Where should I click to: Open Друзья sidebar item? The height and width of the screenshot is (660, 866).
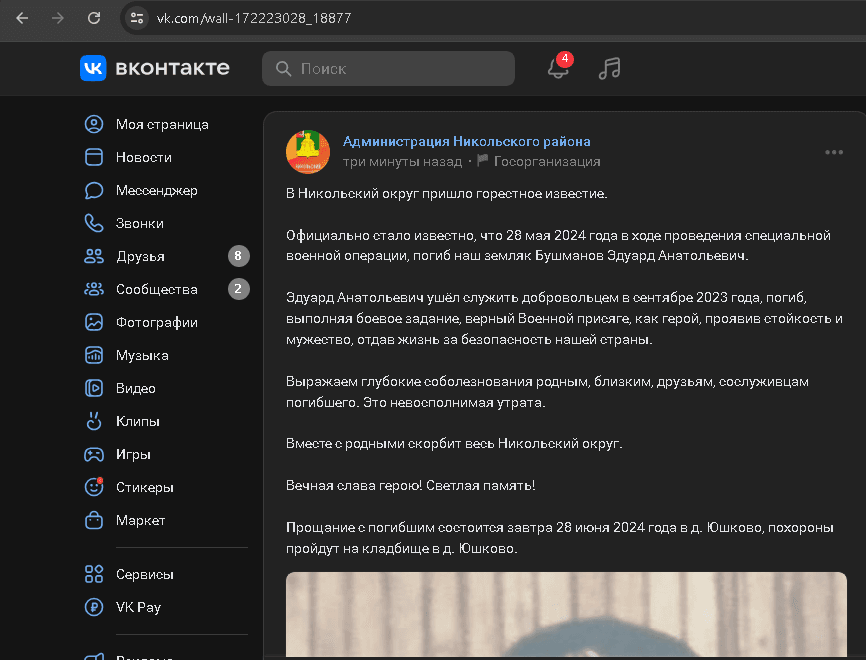(140, 256)
